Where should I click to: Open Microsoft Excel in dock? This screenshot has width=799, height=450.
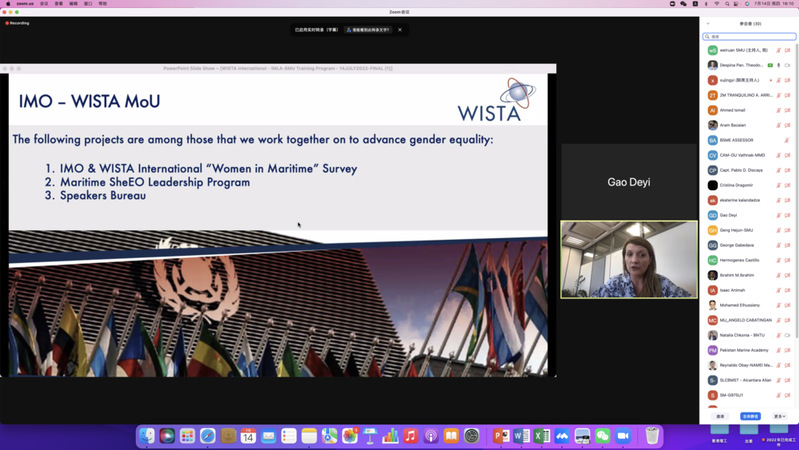click(x=542, y=436)
